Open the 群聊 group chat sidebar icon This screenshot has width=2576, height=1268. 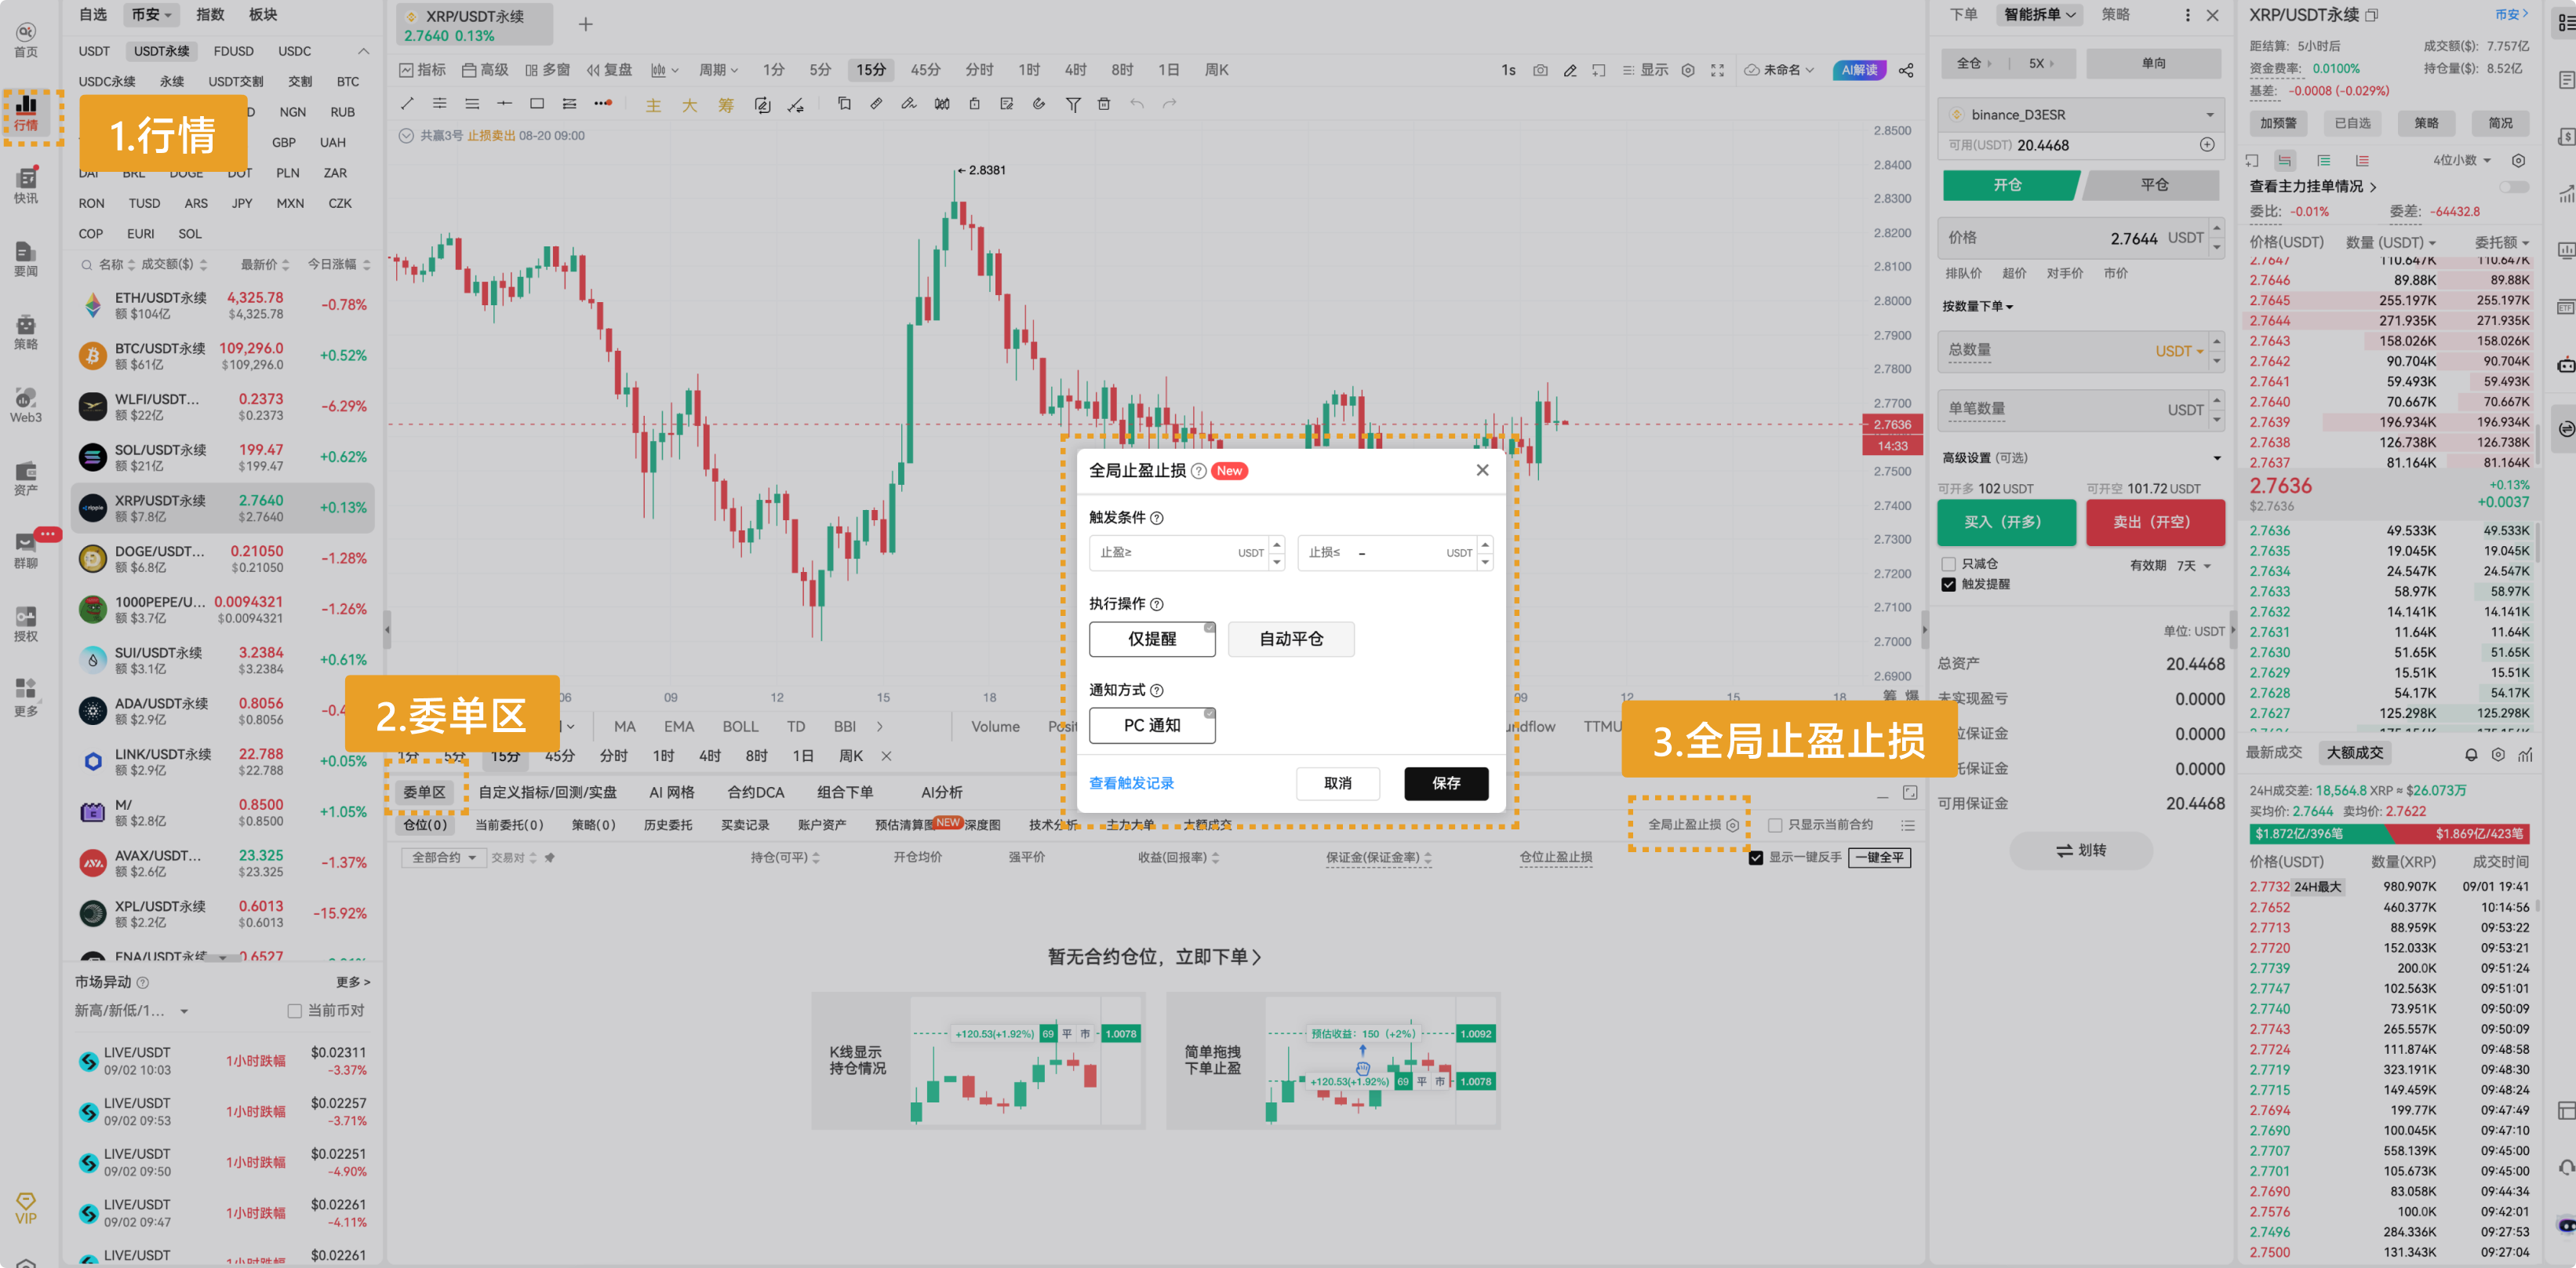[x=26, y=551]
